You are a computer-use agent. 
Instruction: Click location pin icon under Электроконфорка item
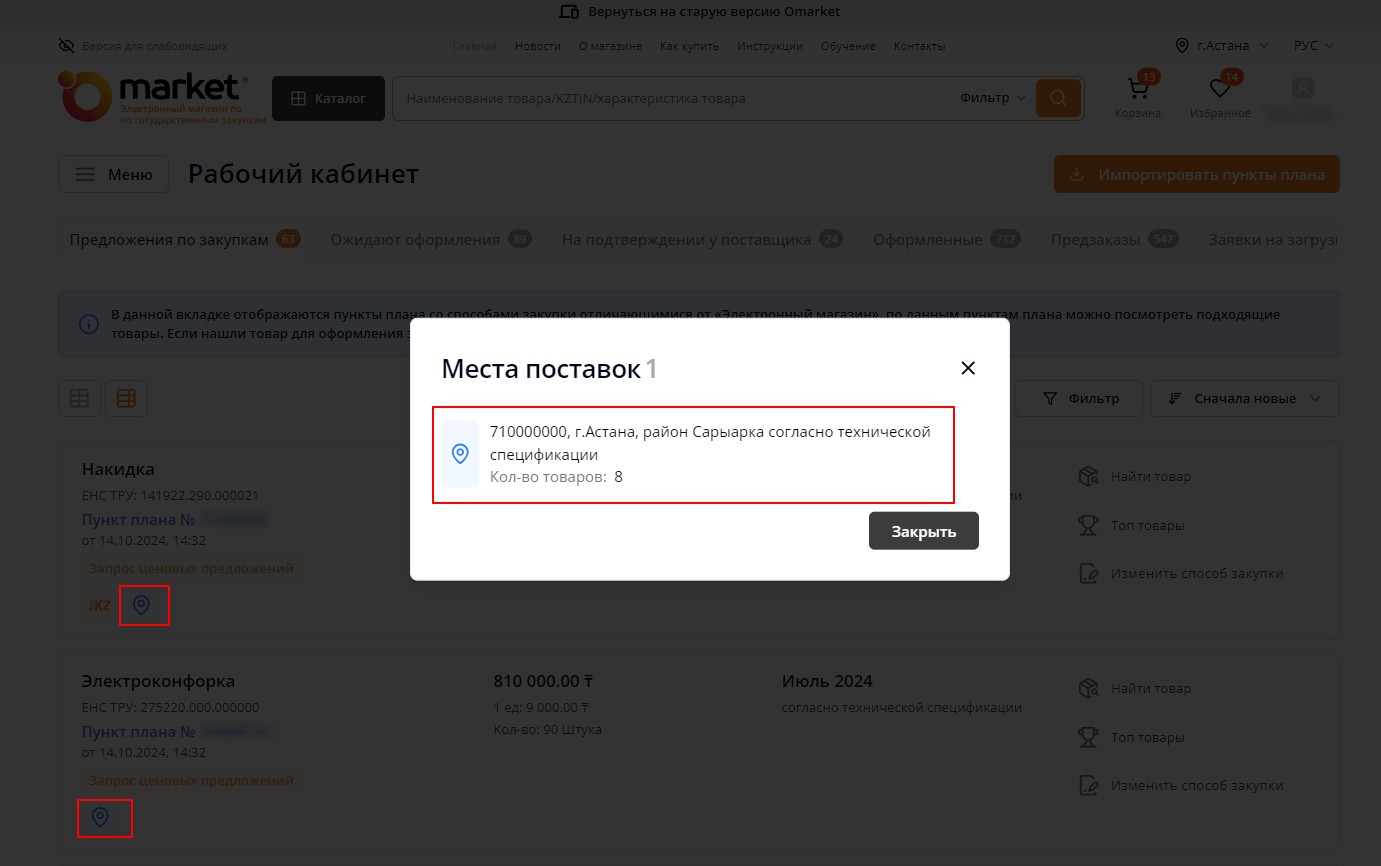tap(100, 818)
